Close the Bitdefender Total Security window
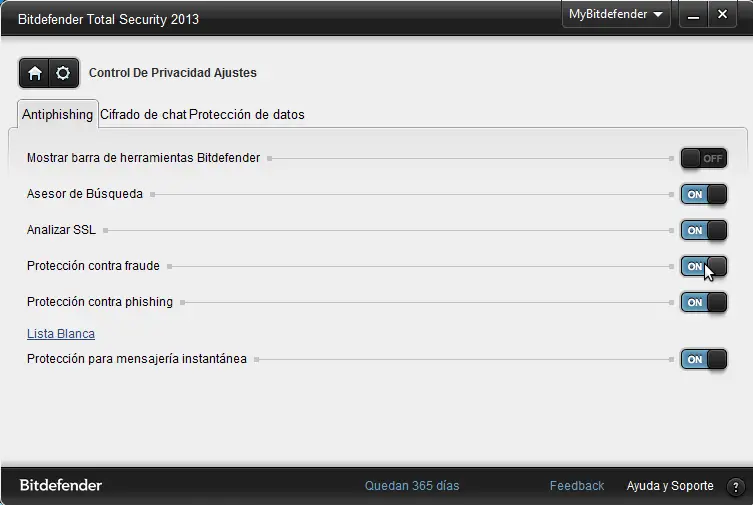The image size is (753, 505). coord(722,15)
